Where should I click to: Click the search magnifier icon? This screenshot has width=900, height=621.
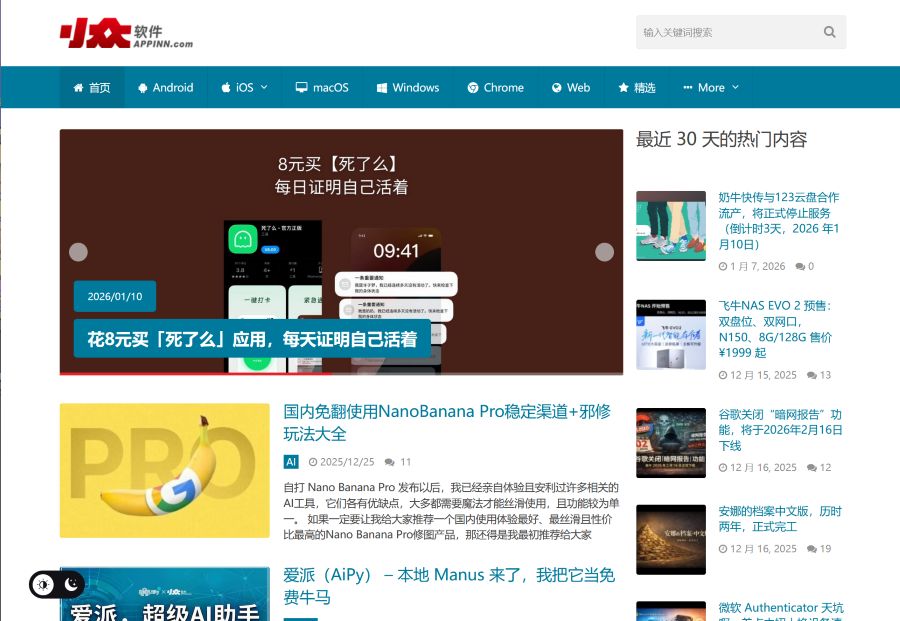pyautogui.click(x=829, y=32)
